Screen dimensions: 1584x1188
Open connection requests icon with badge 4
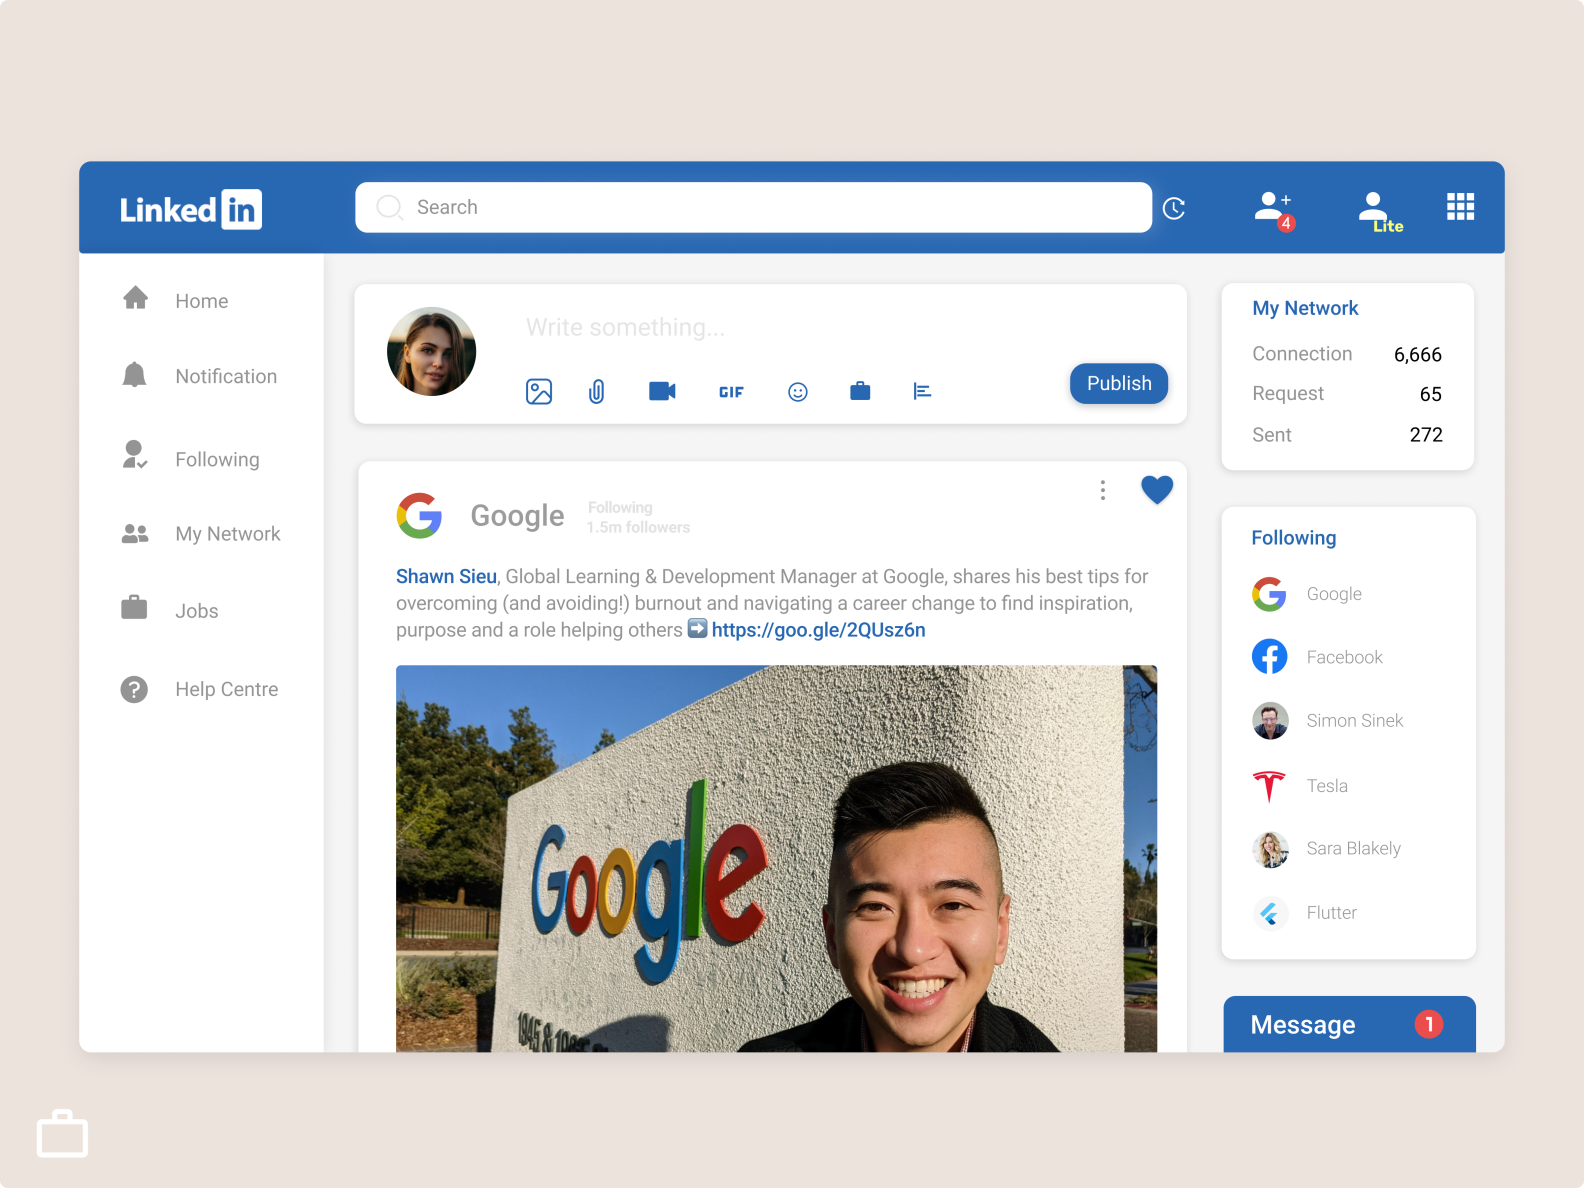coord(1273,209)
